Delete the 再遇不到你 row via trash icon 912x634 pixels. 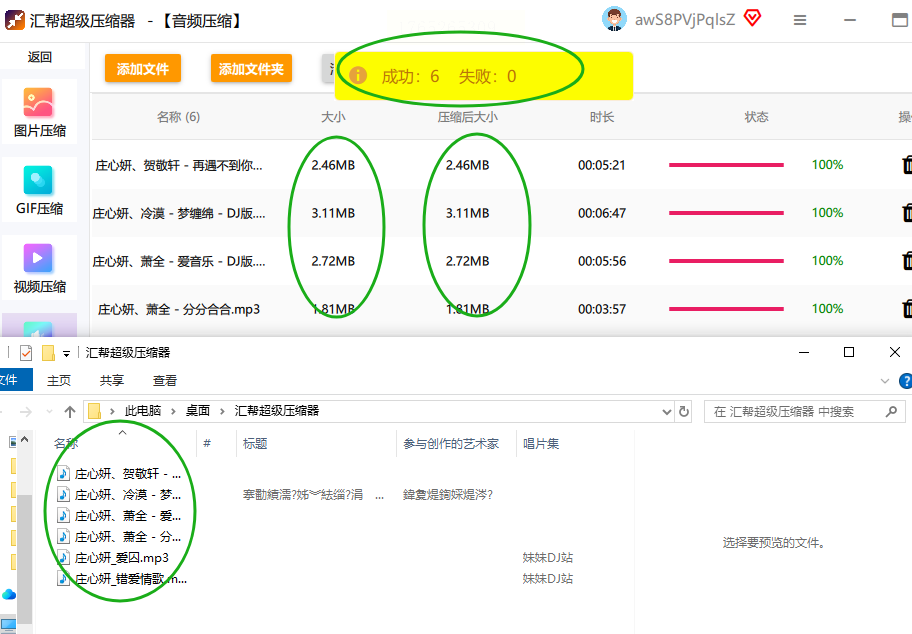tap(907, 165)
